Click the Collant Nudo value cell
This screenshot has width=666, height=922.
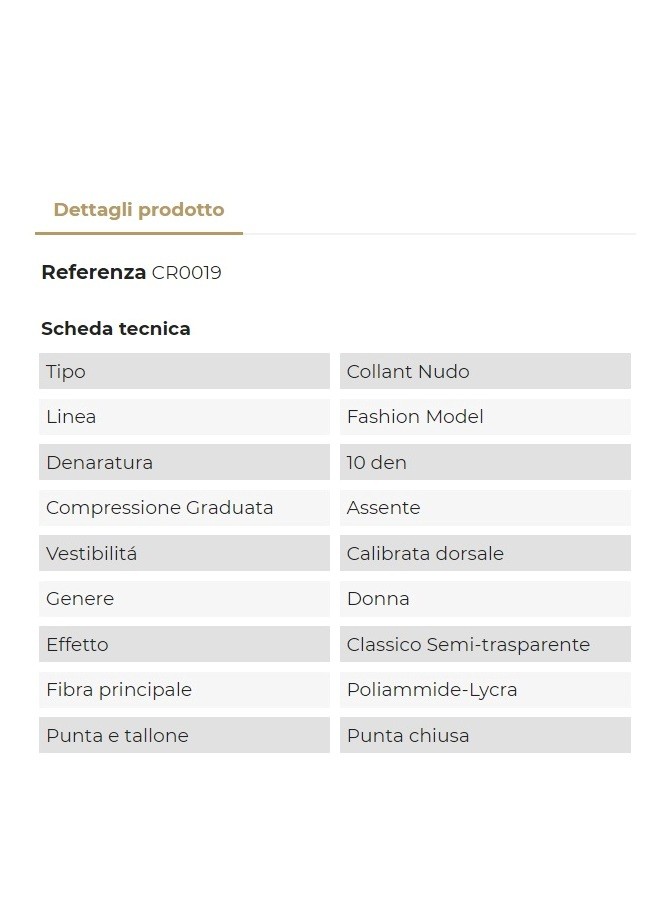tap(485, 372)
